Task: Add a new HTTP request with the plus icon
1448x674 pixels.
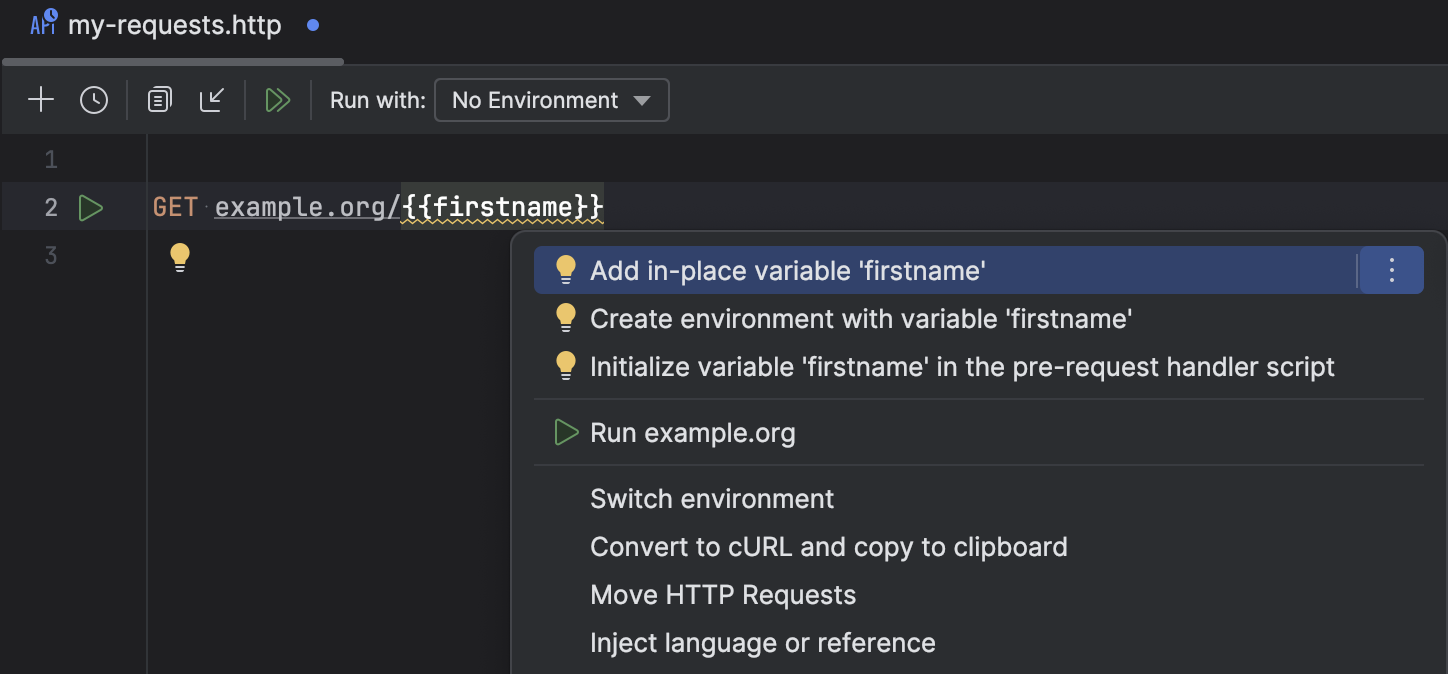Action: 40,99
